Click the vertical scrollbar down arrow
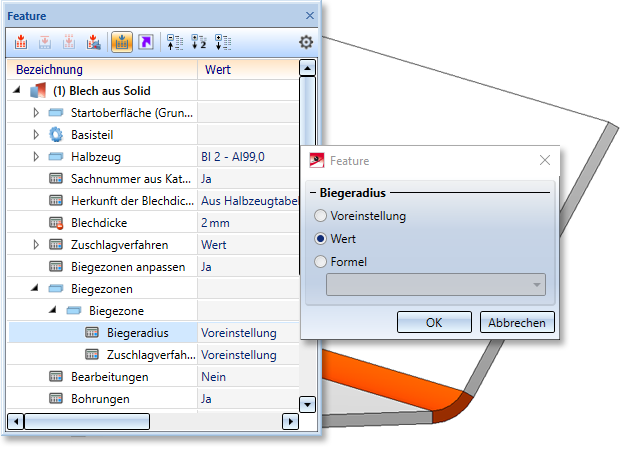The height and width of the screenshot is (454, 628). (307, 404)
